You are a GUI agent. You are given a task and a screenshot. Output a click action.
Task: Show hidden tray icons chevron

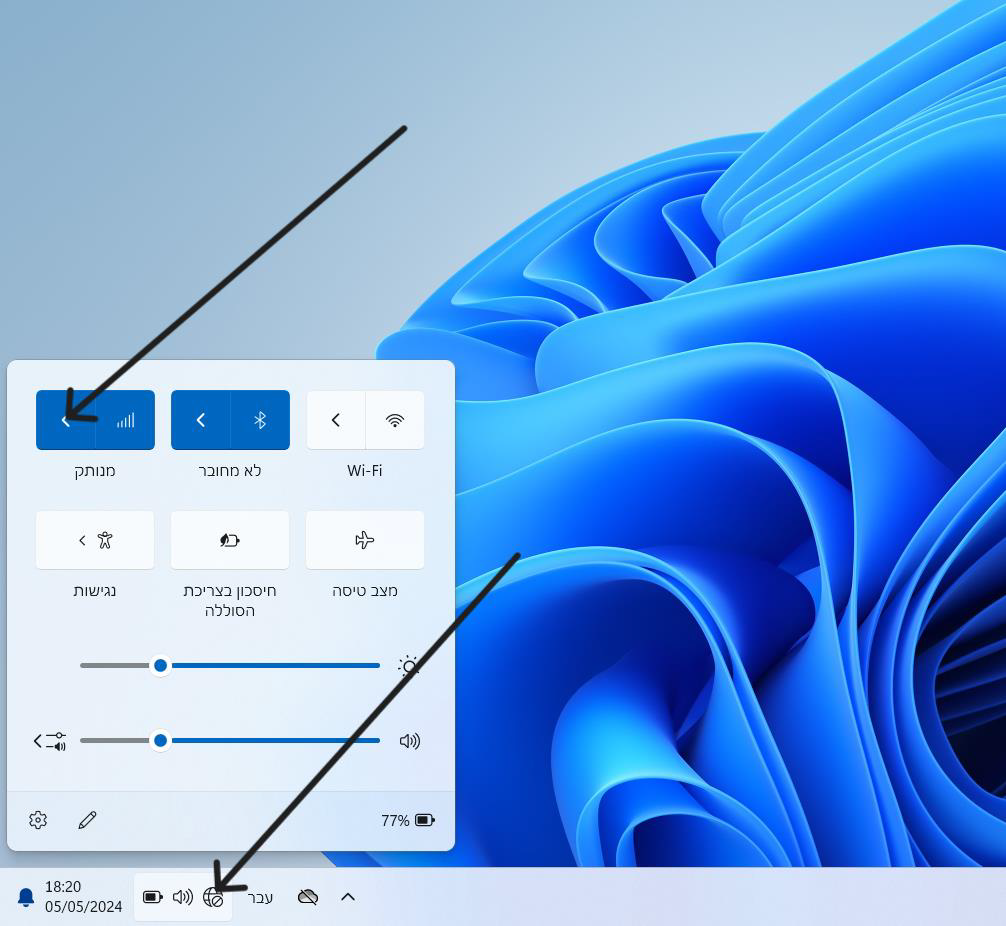point(348,896)
